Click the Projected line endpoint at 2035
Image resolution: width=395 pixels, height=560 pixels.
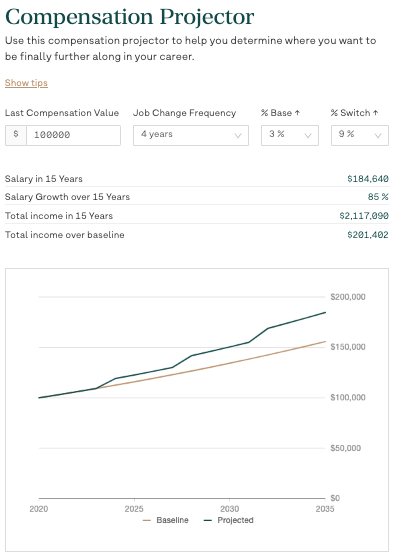click(x=325, y=312)
